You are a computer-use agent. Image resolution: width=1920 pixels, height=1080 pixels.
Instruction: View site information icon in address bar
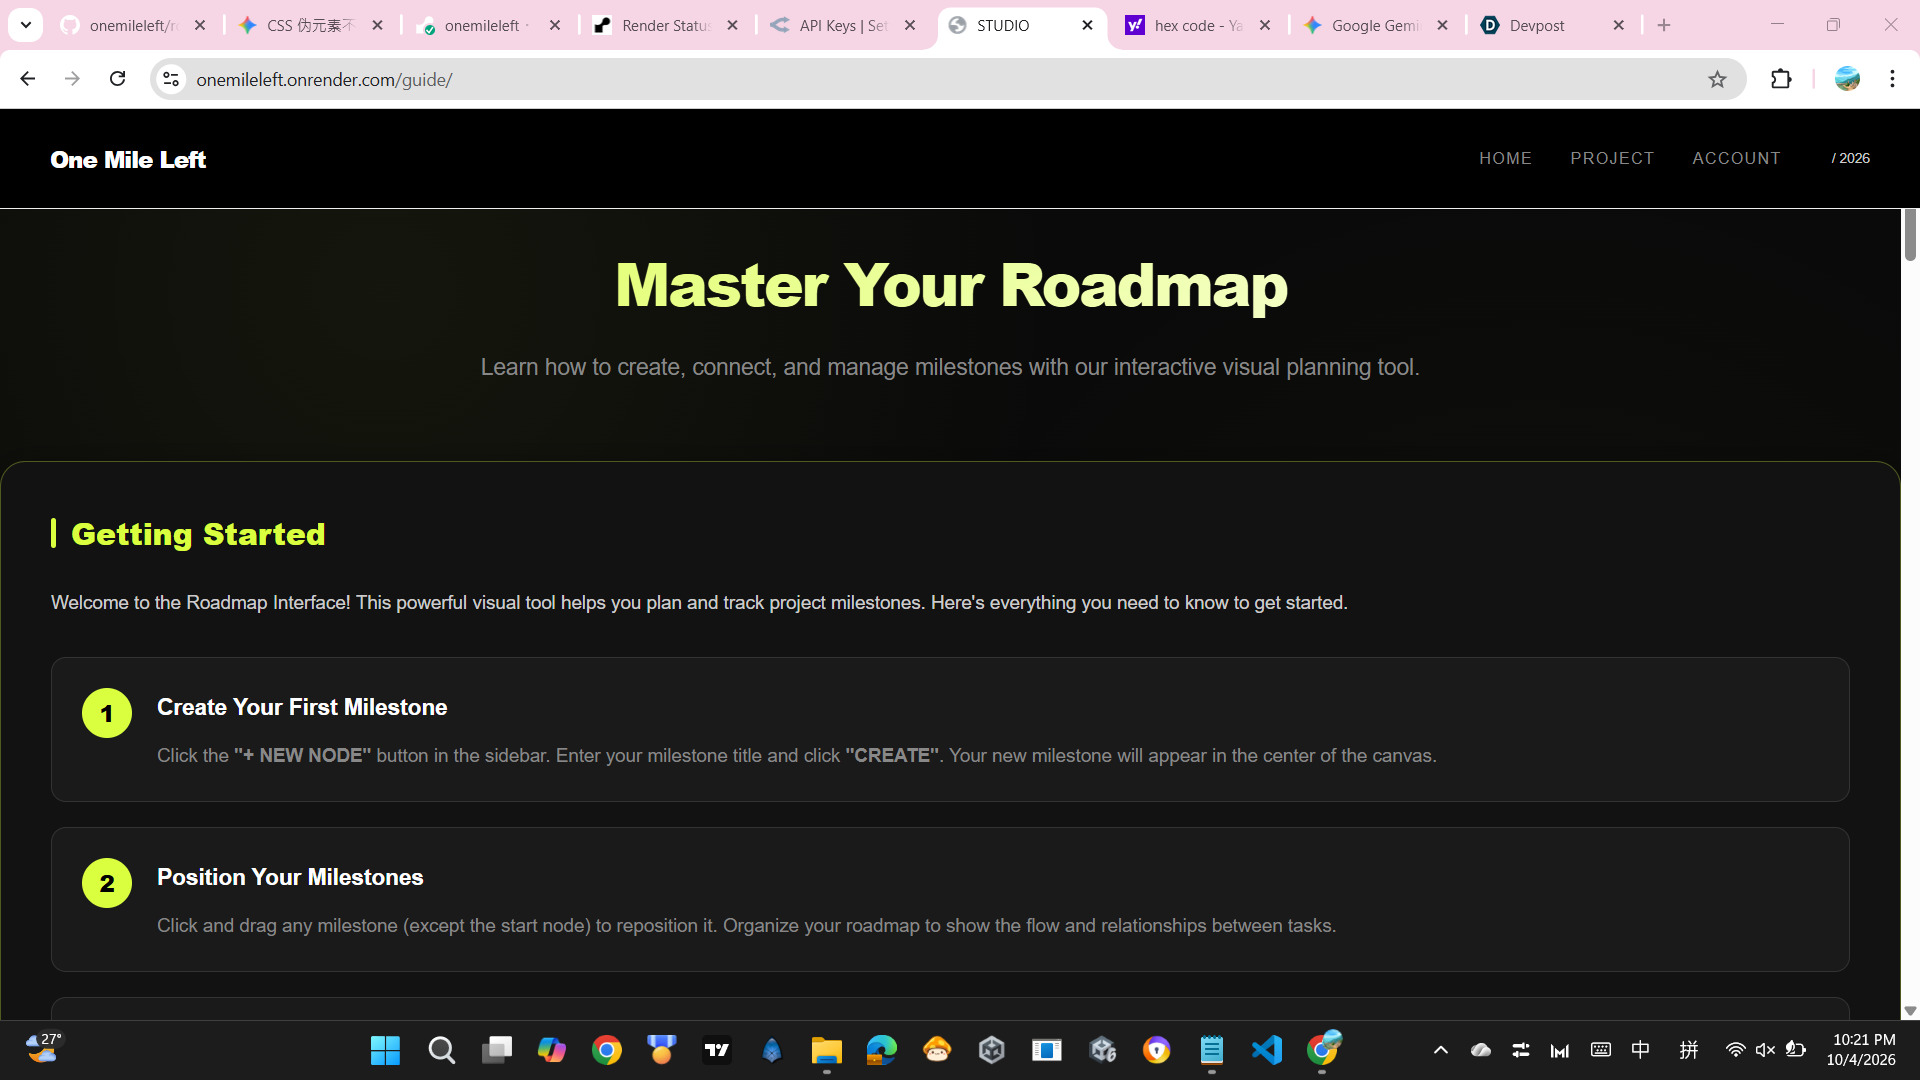pos(171,79)
